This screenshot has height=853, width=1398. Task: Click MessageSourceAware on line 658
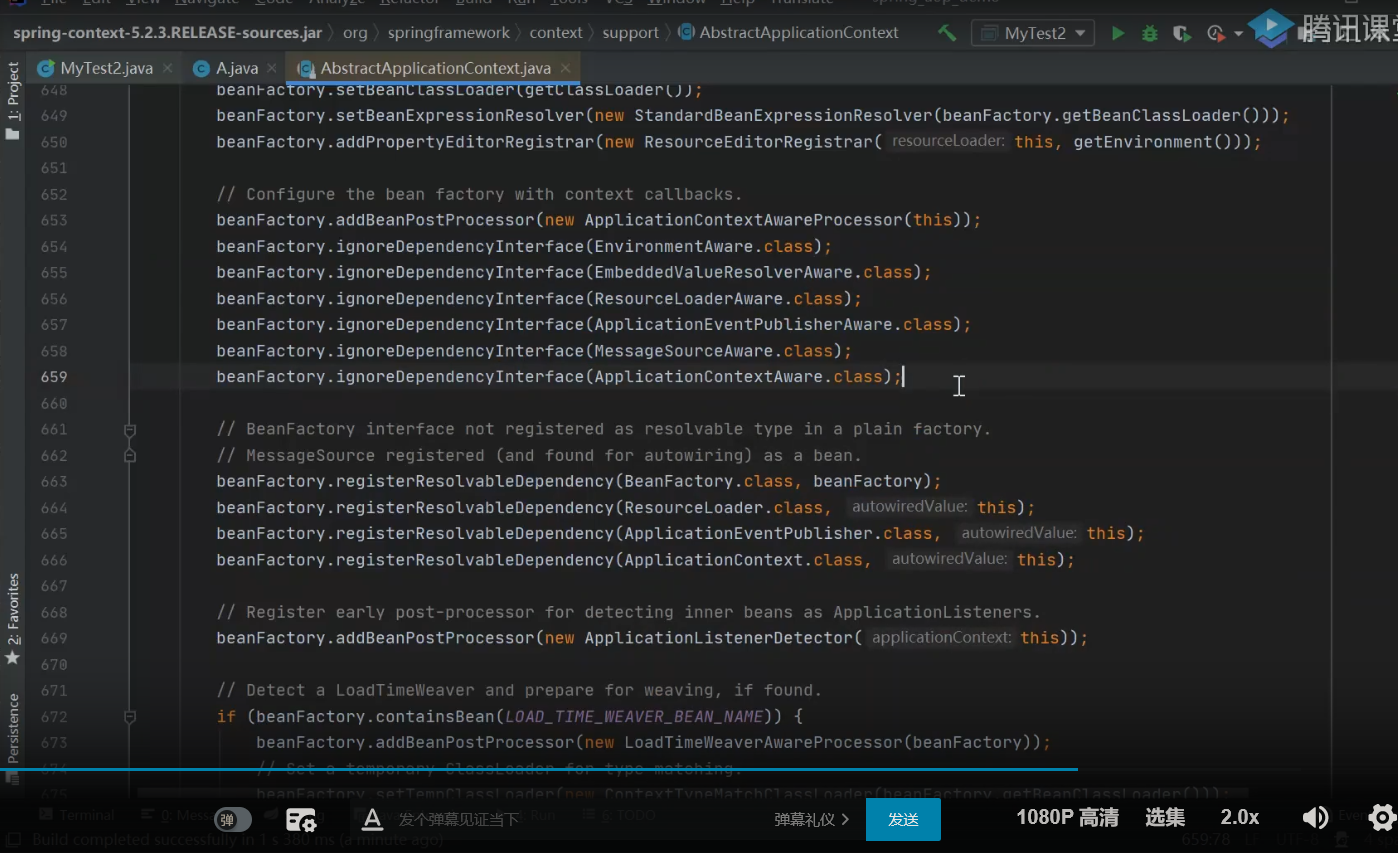(683, 351)
